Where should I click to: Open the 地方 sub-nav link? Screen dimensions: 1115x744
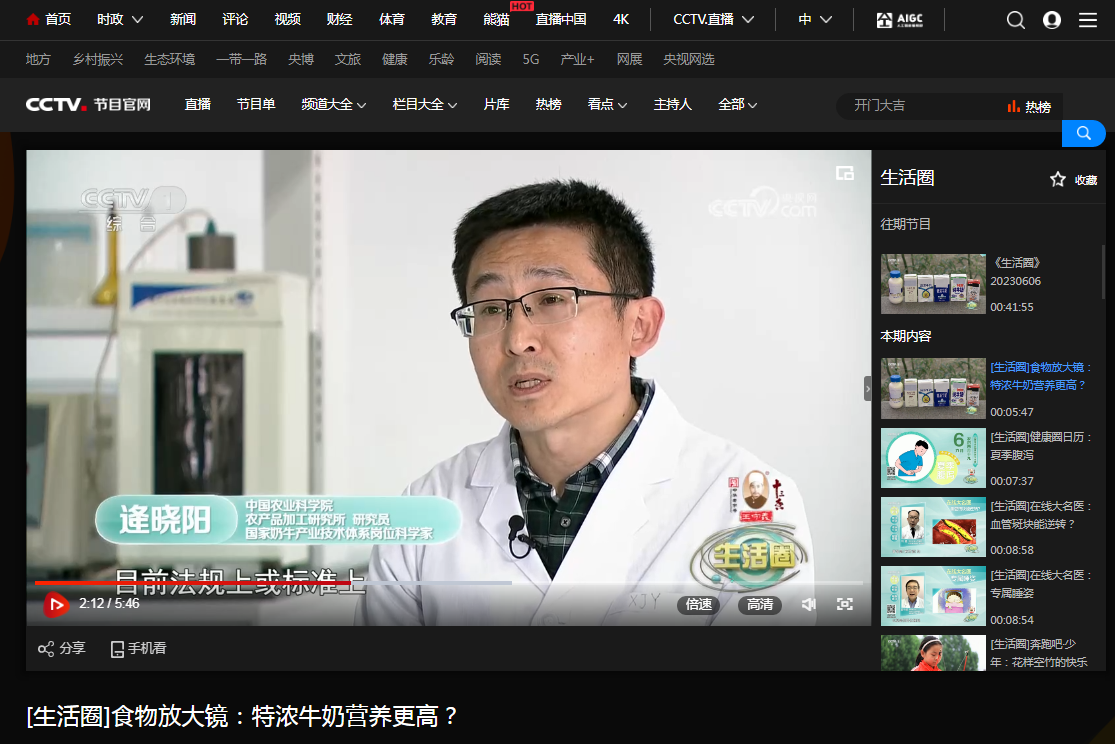(38, 59)
